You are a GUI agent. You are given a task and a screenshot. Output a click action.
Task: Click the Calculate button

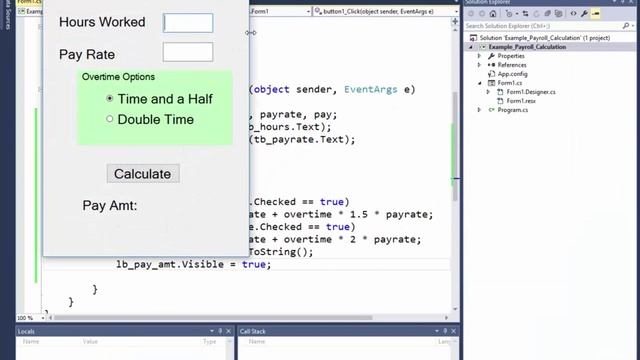[143, 173]
